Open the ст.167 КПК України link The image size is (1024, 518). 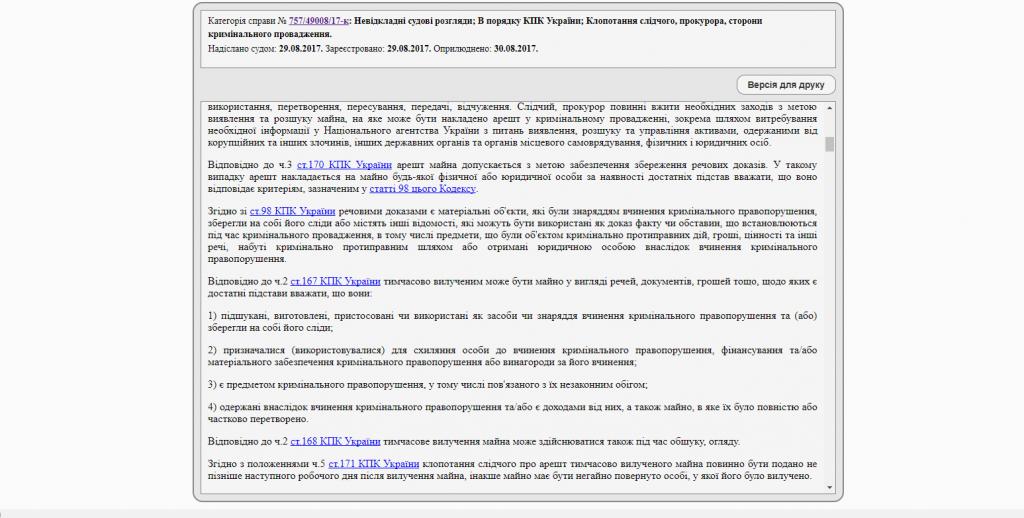[x=335, y=282]
